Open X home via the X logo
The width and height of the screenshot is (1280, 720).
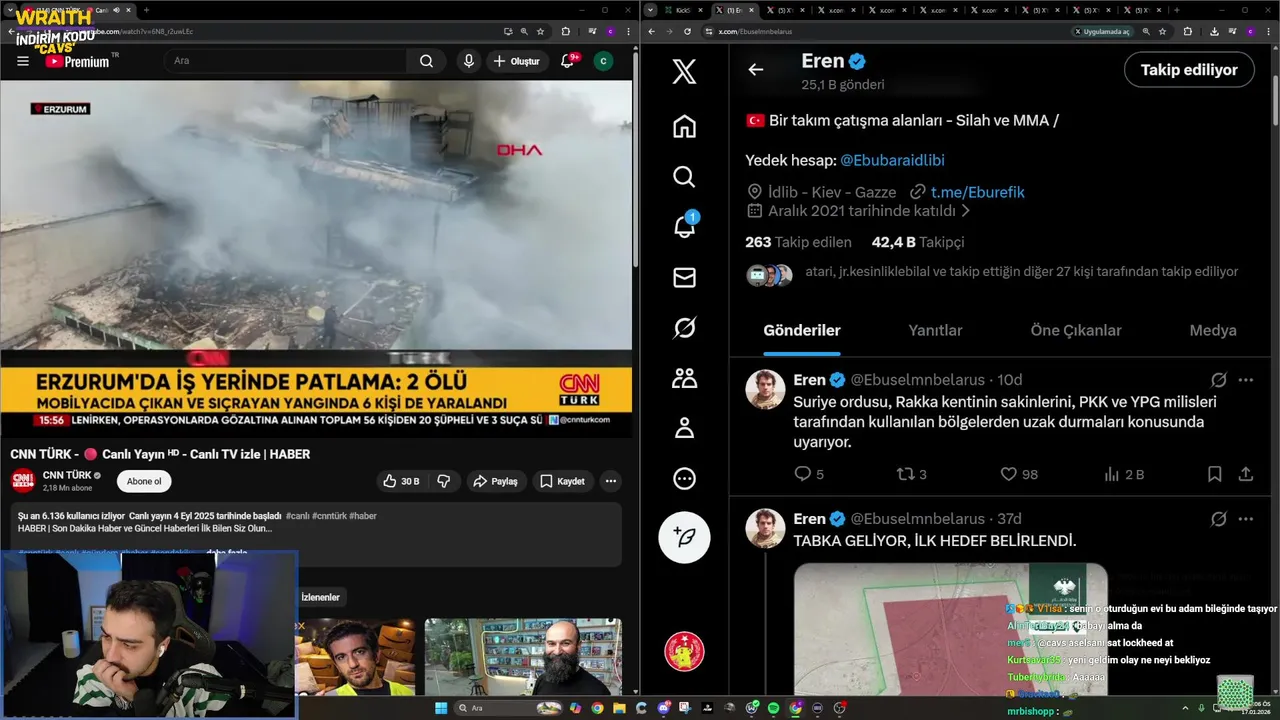click(x=684, y=71)
